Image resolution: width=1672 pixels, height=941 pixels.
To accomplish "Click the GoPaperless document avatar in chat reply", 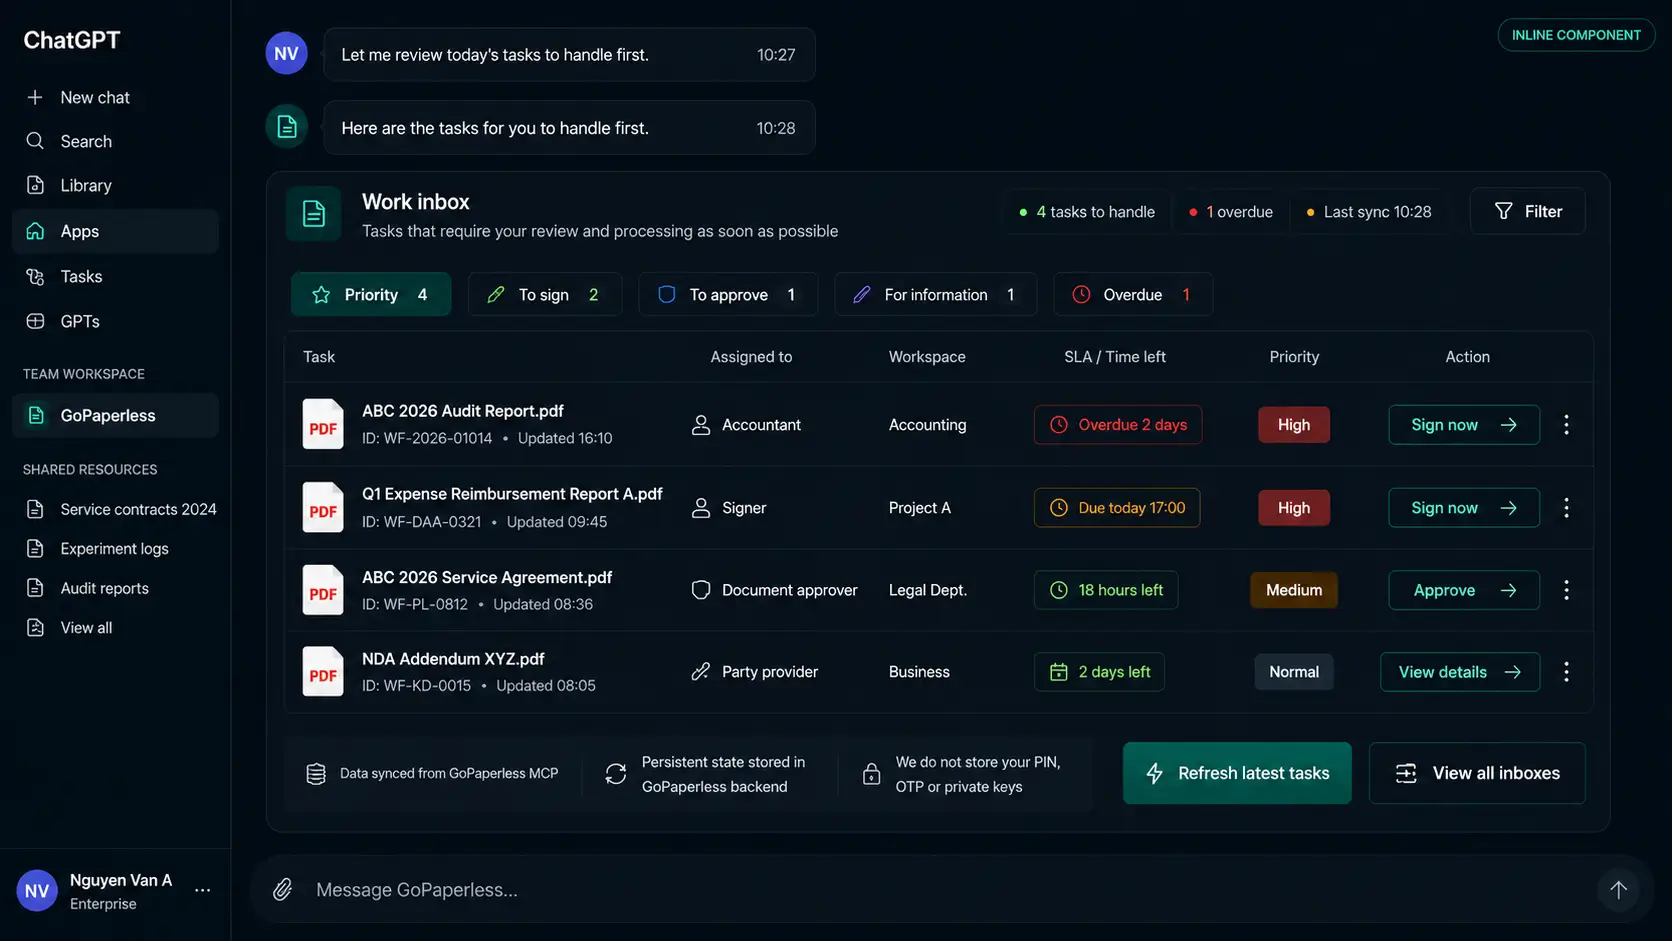I will pyautogui.click(x=286, y=126).
